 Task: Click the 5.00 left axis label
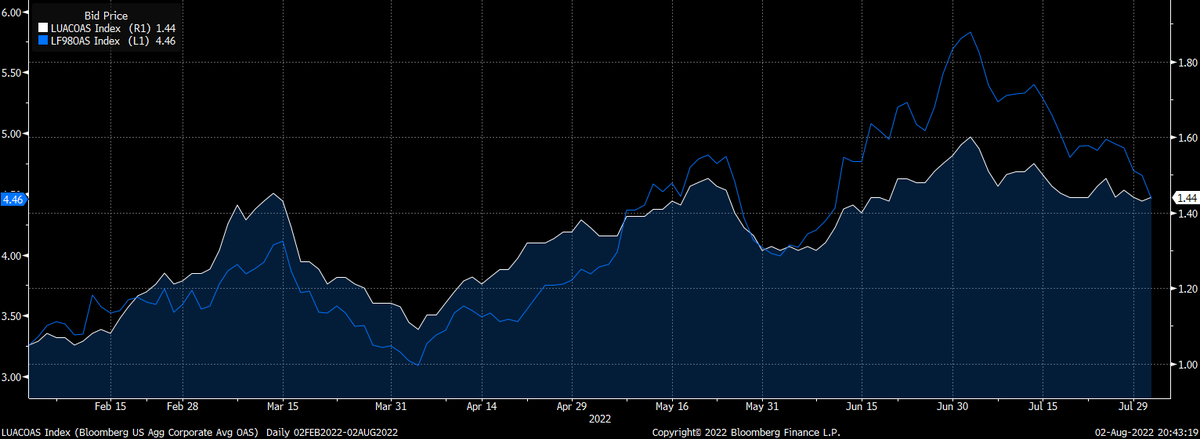tap(13, 134)
